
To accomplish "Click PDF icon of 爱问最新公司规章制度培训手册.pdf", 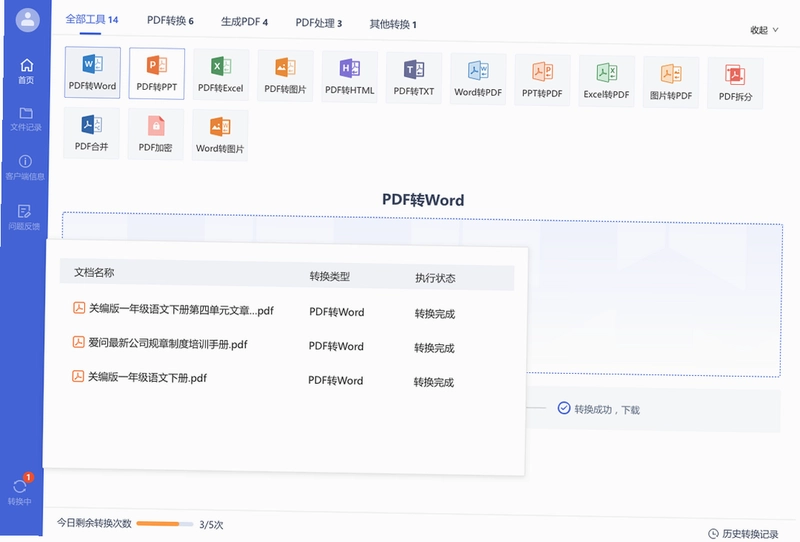I will [78, 342].
